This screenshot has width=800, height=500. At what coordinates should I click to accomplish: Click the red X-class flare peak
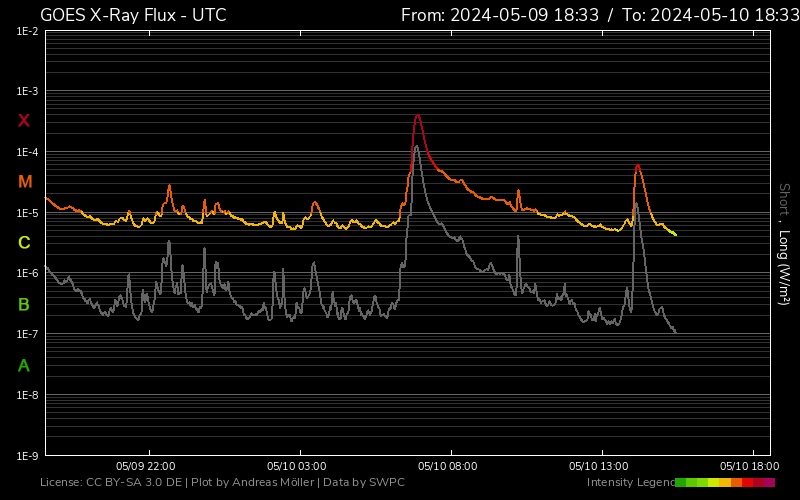pyautogui.click(x=417, y=115)
